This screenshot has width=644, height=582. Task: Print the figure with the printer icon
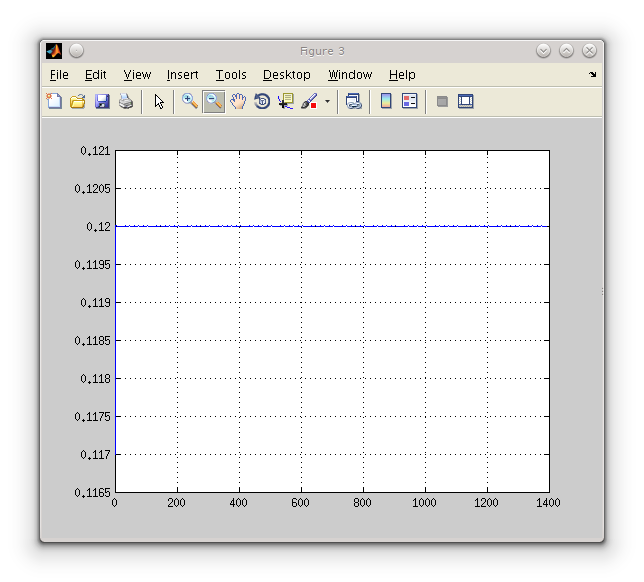[x=126, y=101]
